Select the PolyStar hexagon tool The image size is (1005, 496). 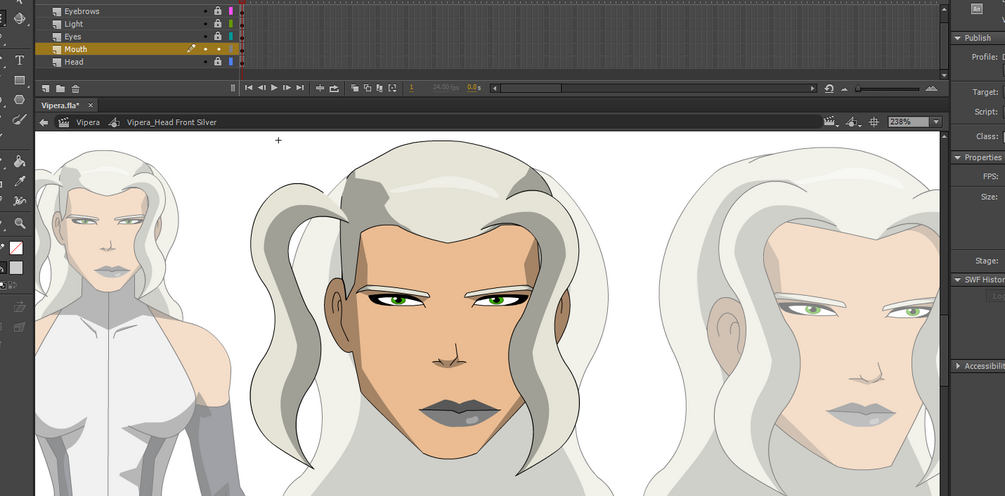[x=20, y=99]
